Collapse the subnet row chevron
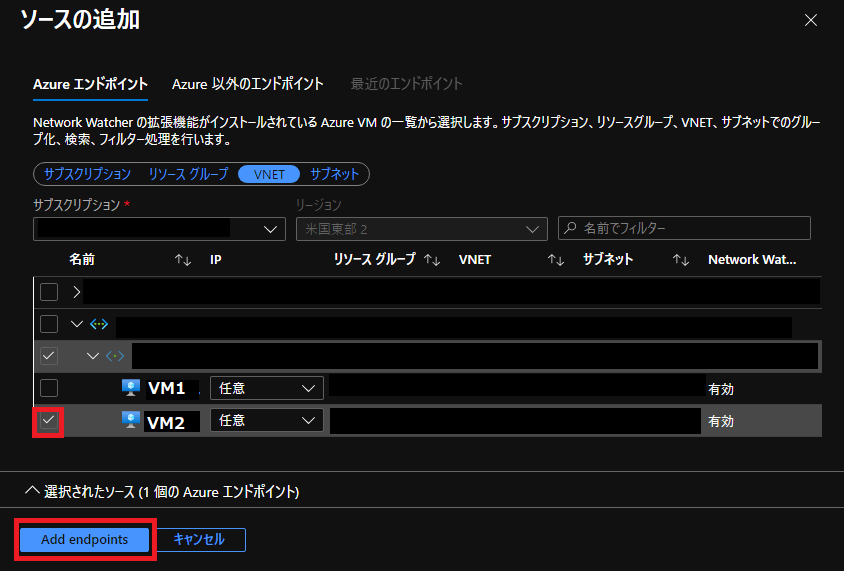The height and width of the screenshot is (571, 844). pos(93,356)
